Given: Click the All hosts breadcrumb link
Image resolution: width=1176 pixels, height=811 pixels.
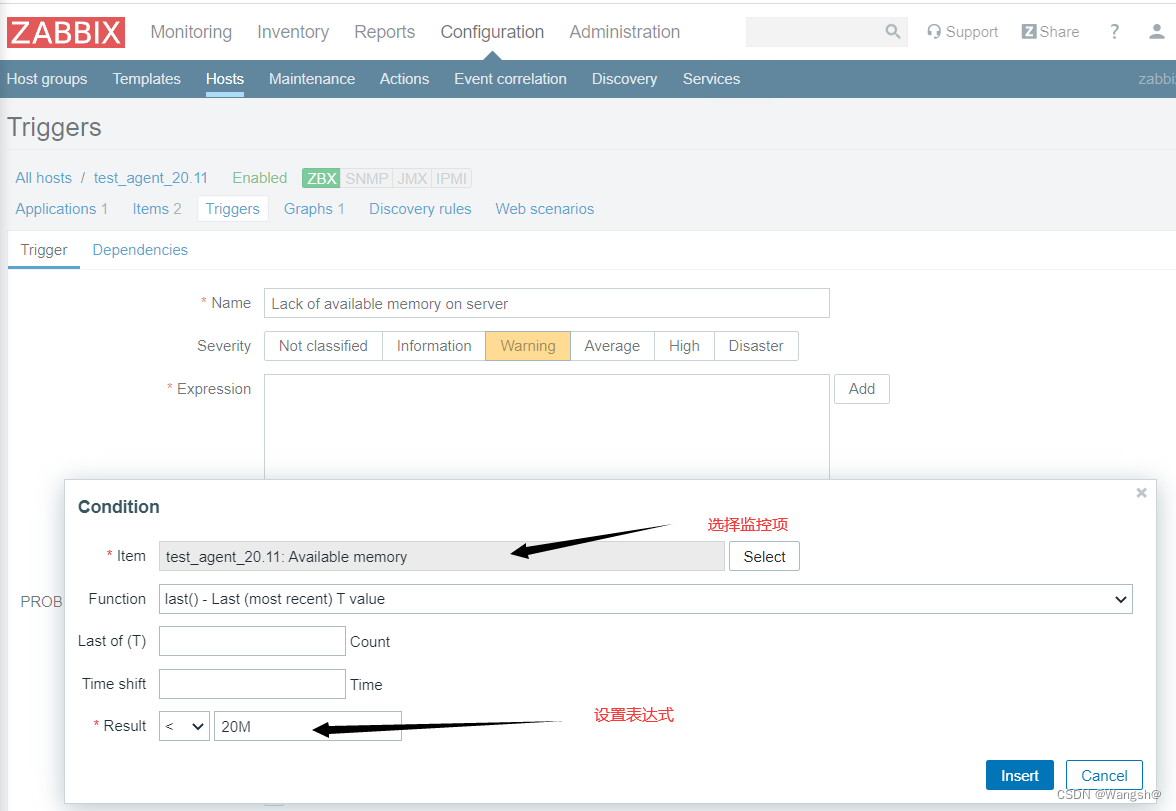Looking at the screenshot, I should (x=44, y=178).
